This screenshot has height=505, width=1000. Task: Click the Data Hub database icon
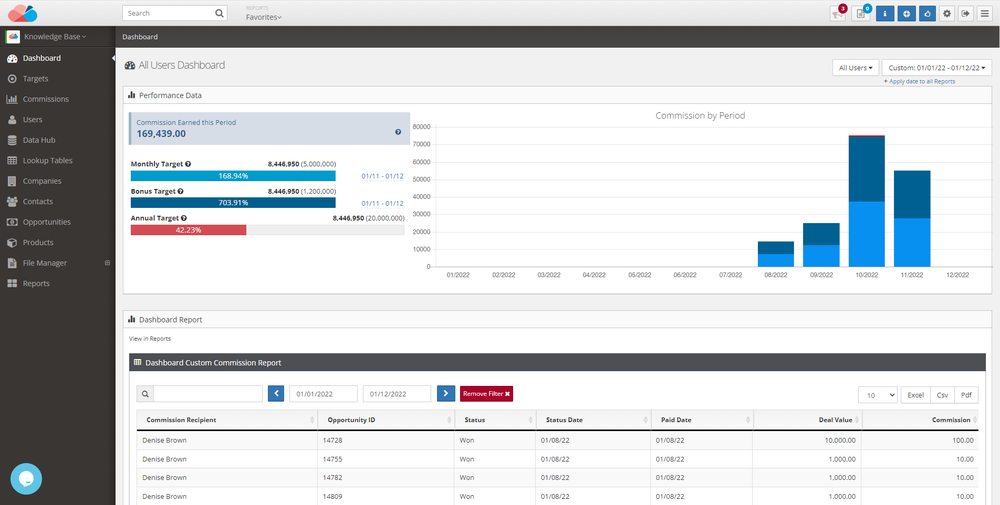pyautogui.click(x=12, y=140)
